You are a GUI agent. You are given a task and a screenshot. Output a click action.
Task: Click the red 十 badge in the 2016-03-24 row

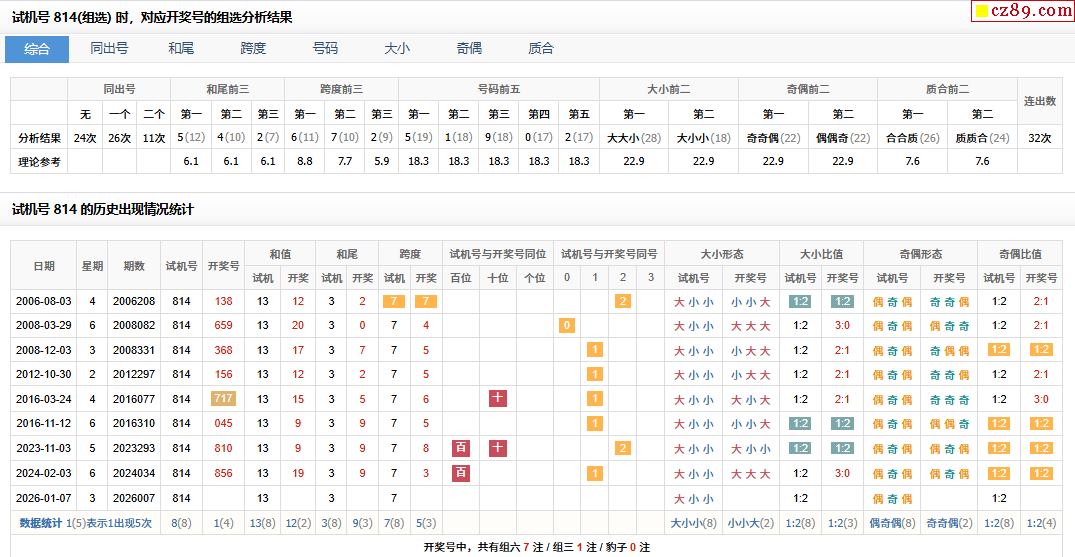click(x=498, y=398)
